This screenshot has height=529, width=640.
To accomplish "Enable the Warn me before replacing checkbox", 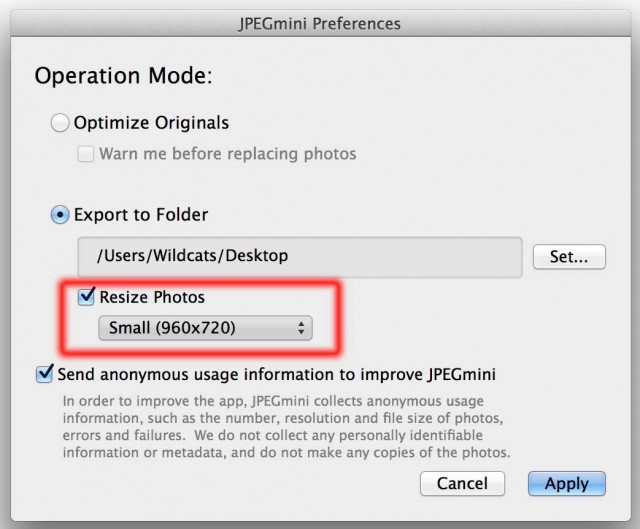I will (x=86, y=155).
